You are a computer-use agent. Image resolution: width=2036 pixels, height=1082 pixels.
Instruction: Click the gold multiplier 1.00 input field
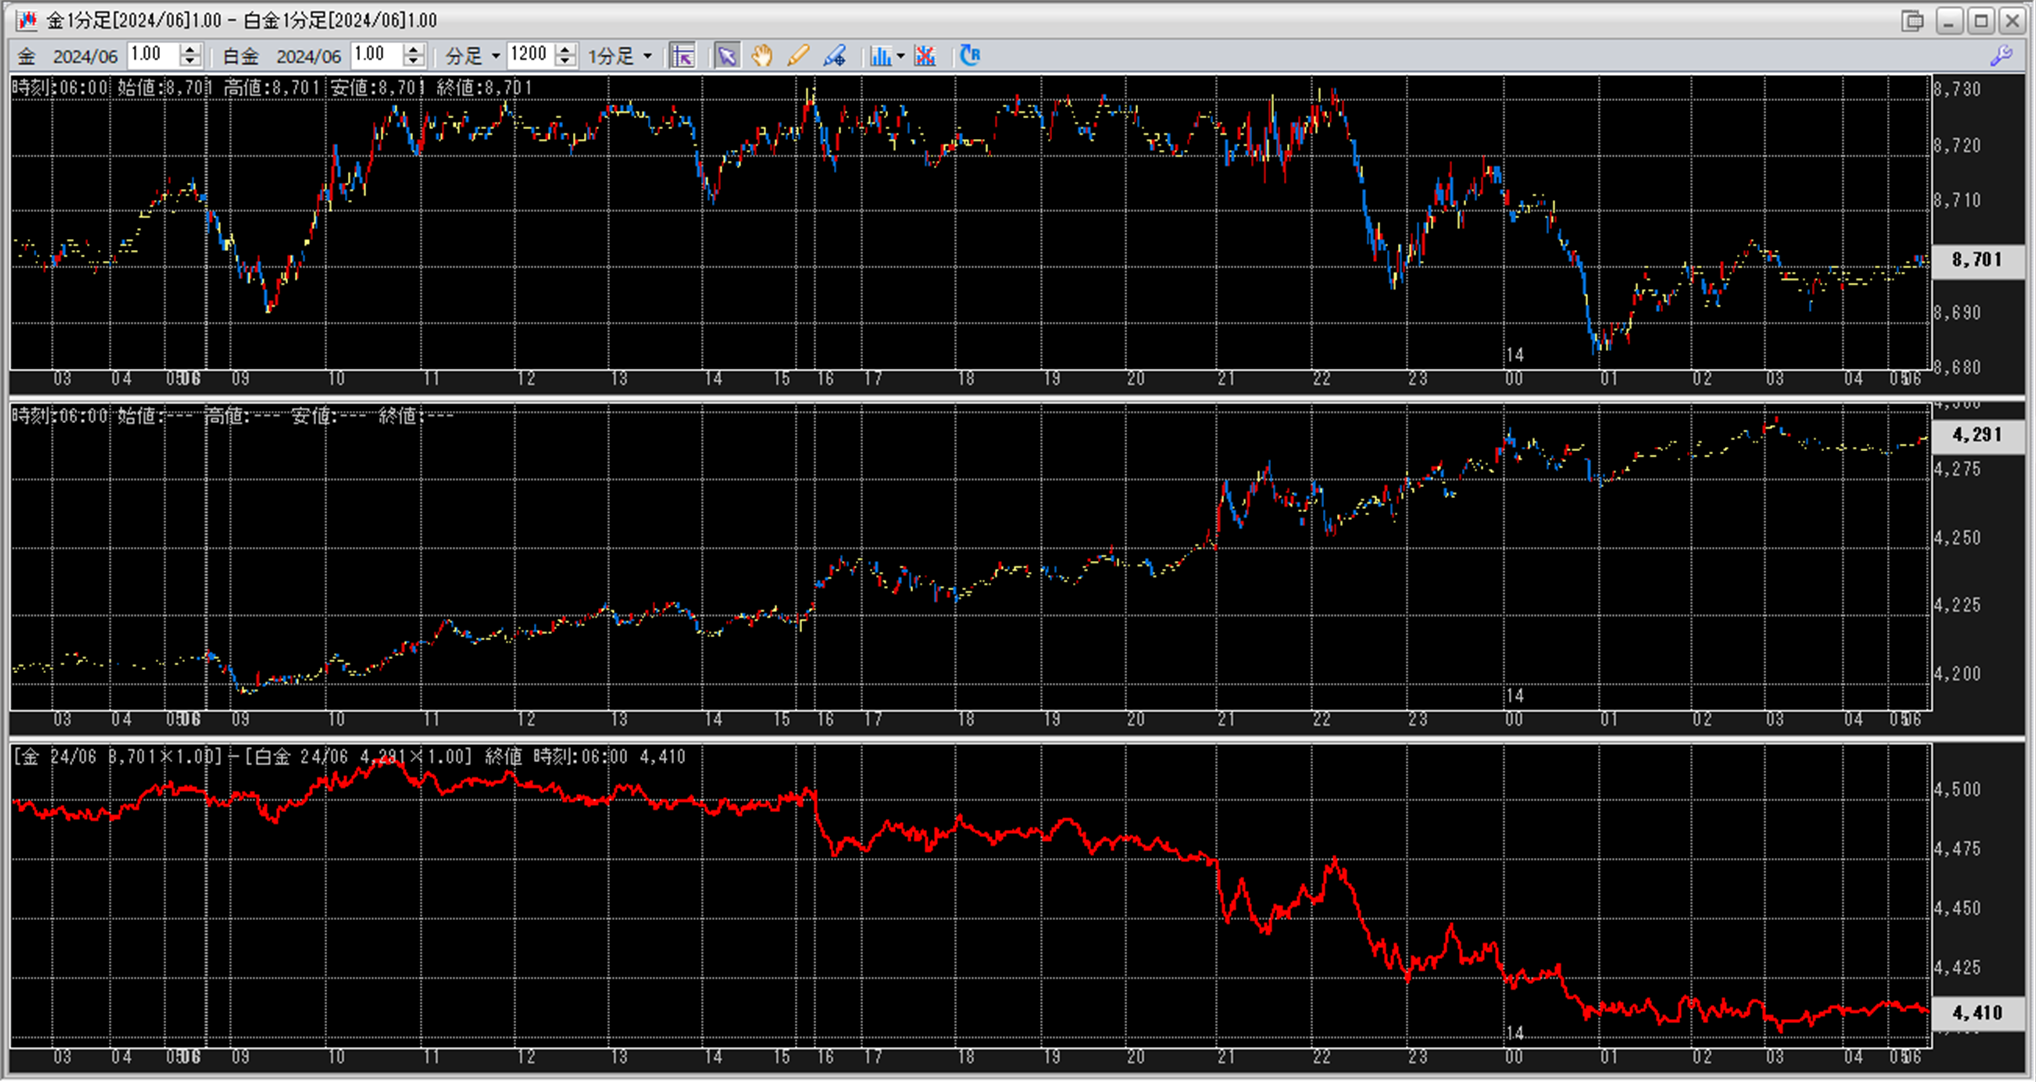click(x=153, y=55)
